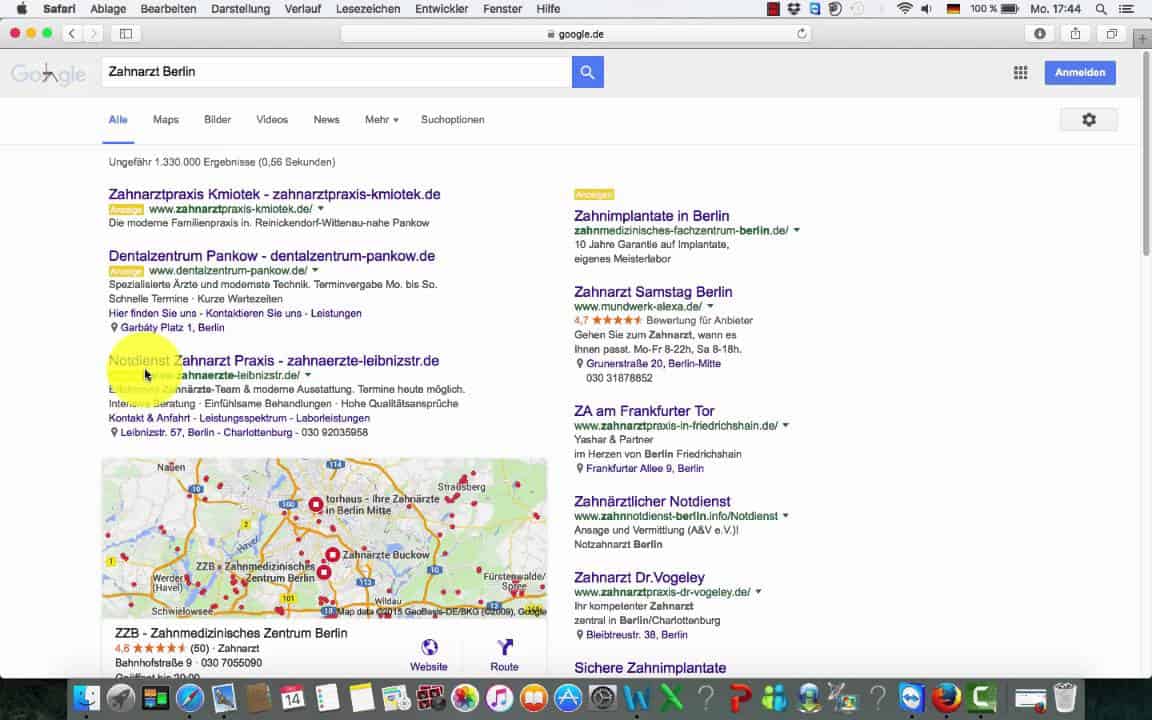The width and height of the screenshot is (1152, 720).
Task: Expand arrow beside zahnnotdienst-berlin.info URL
Action: pyautogui.click(x=785, y=516)
